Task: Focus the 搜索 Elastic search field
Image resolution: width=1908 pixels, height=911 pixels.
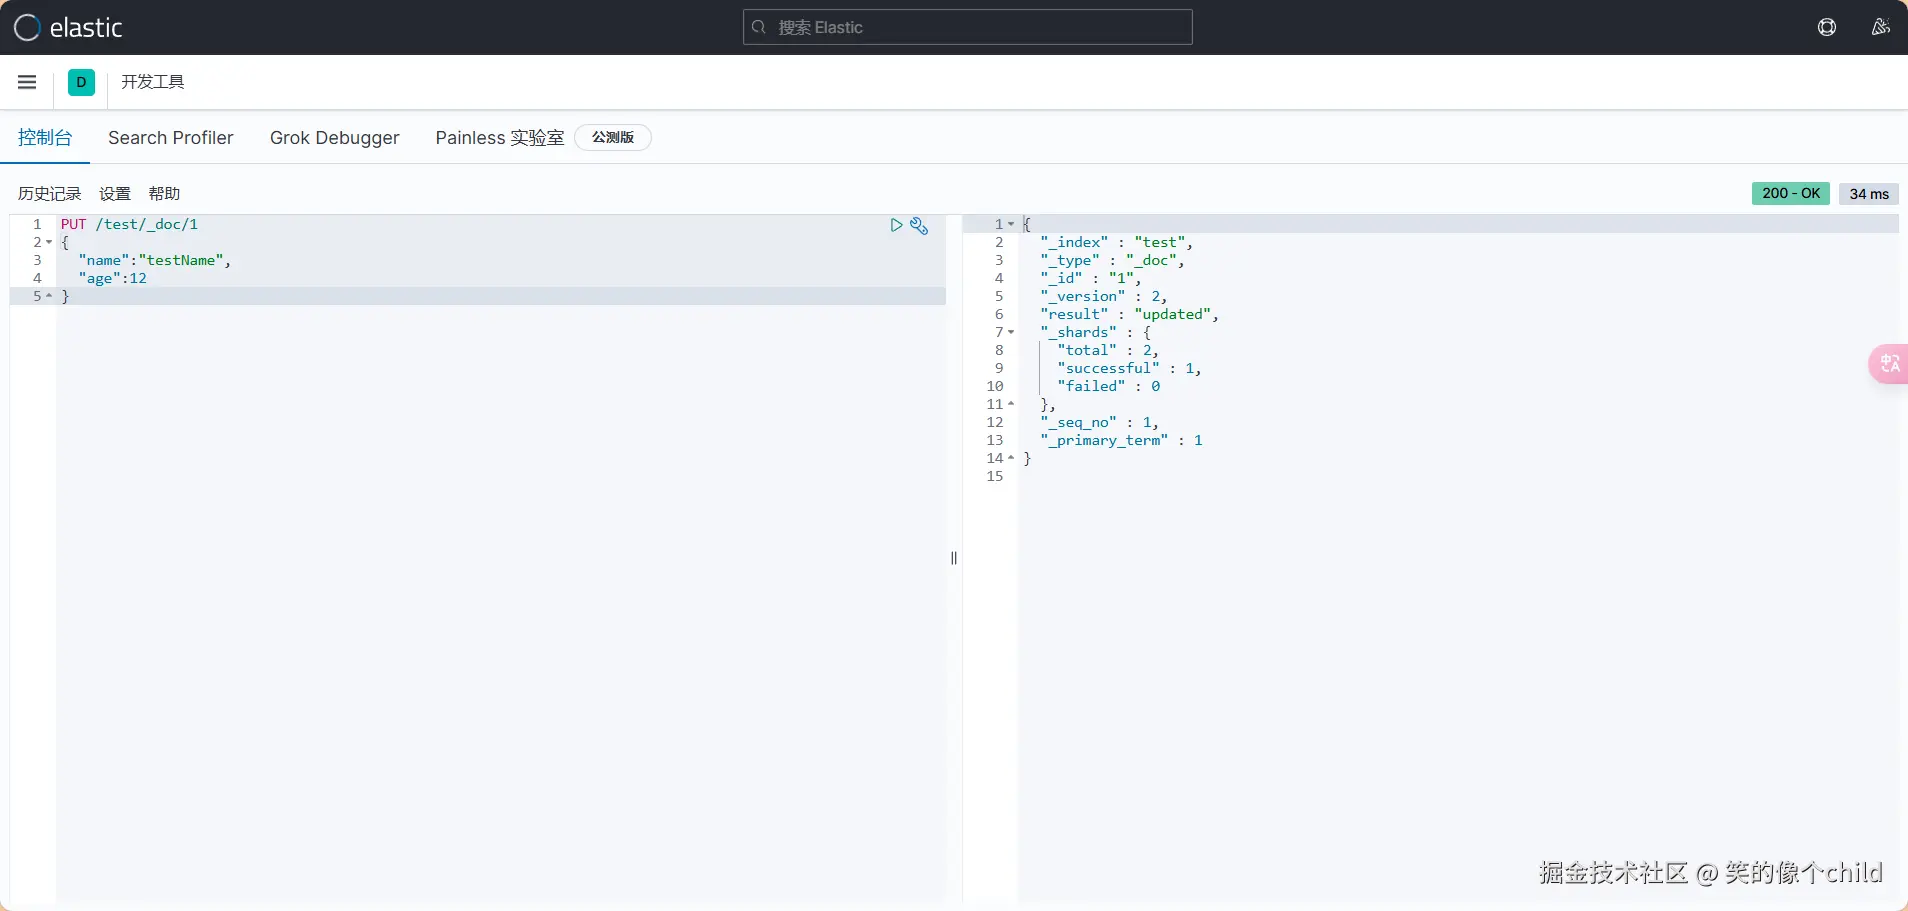Action: 967,27
